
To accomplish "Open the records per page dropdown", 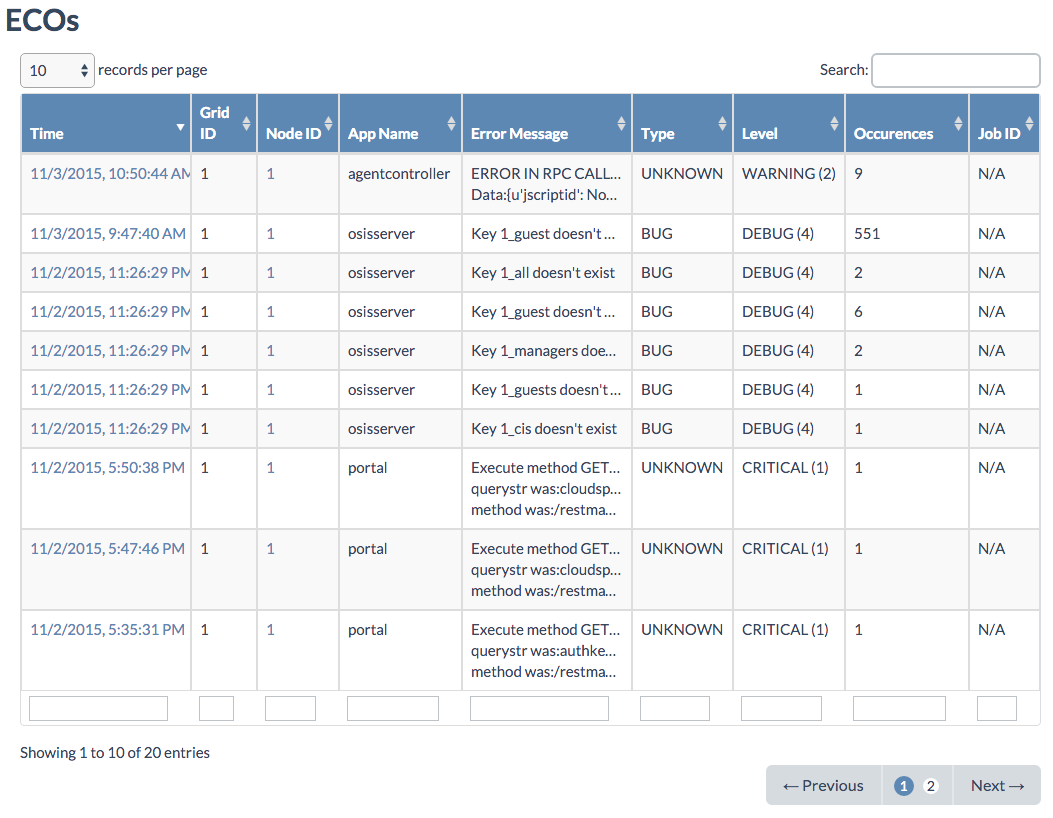I will pyautogui.click(x=57, y=70).
